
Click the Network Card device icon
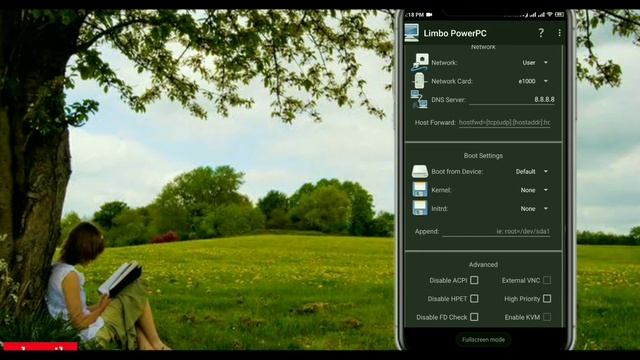point(419,81)
